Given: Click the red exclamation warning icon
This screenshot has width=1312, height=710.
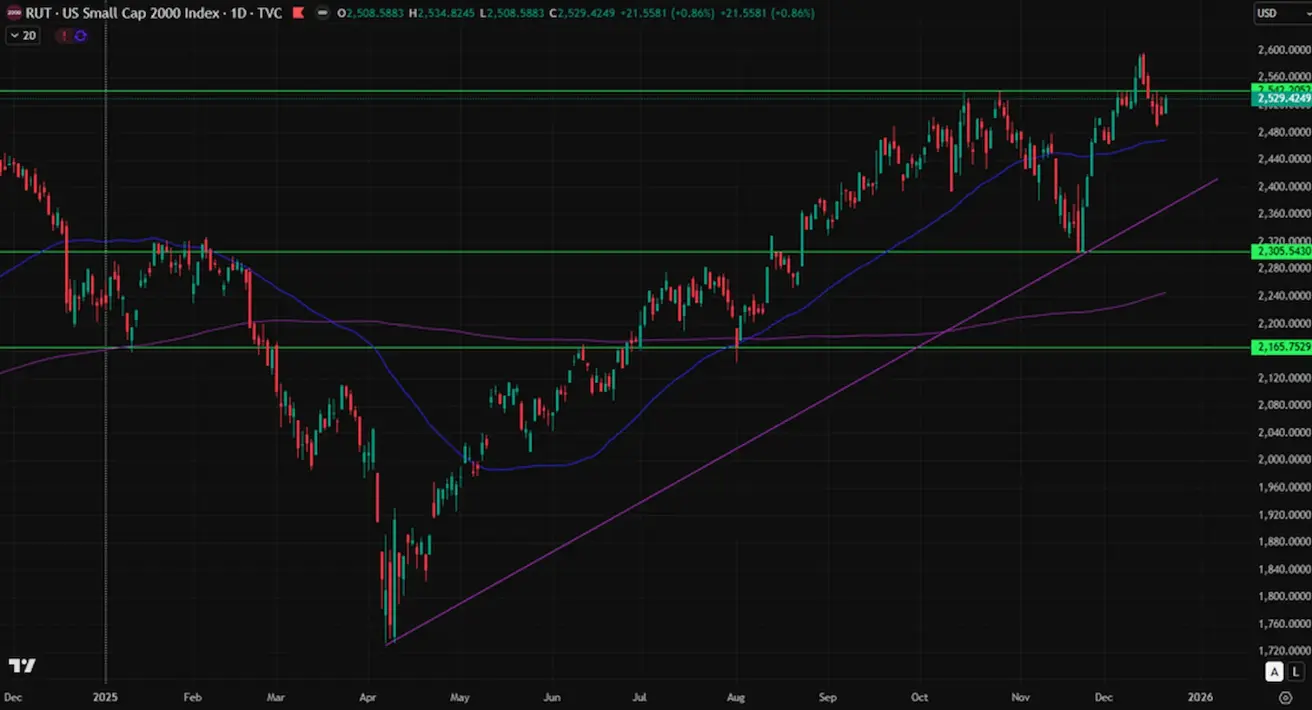Looking at the screenshot, I should 63,35.
